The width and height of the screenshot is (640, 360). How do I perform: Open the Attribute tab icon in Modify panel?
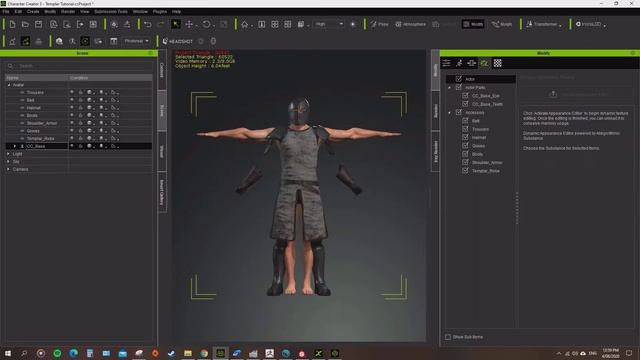point(447,63)
